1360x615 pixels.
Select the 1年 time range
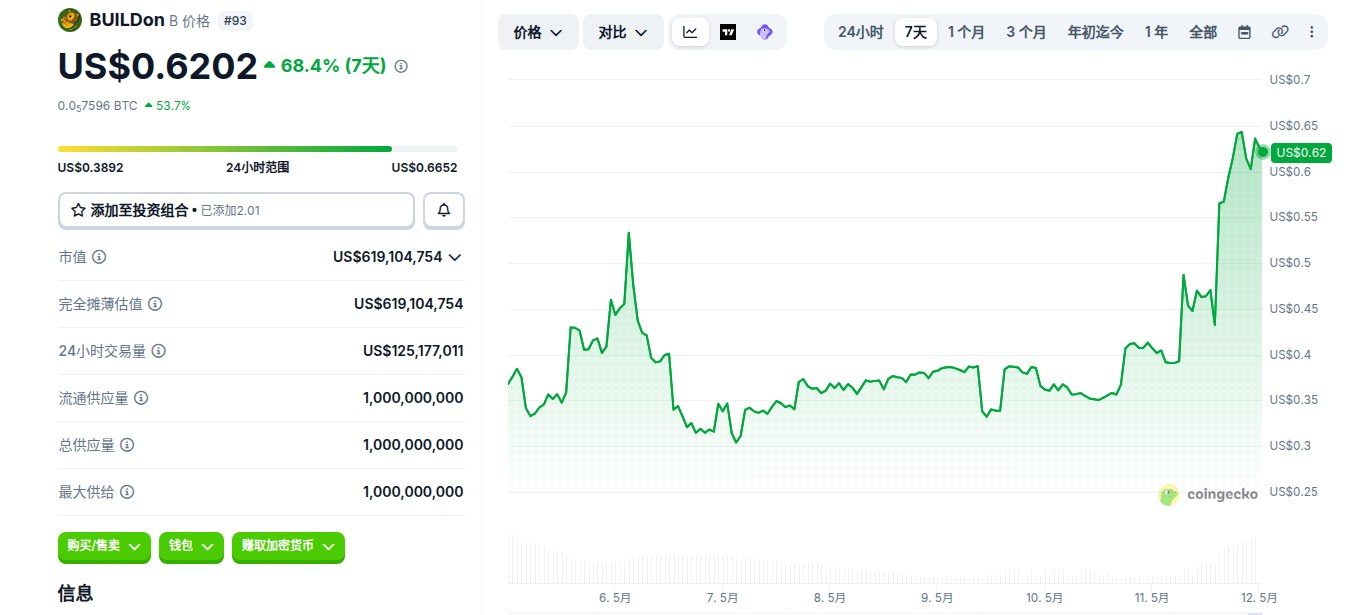[1156, 32]
